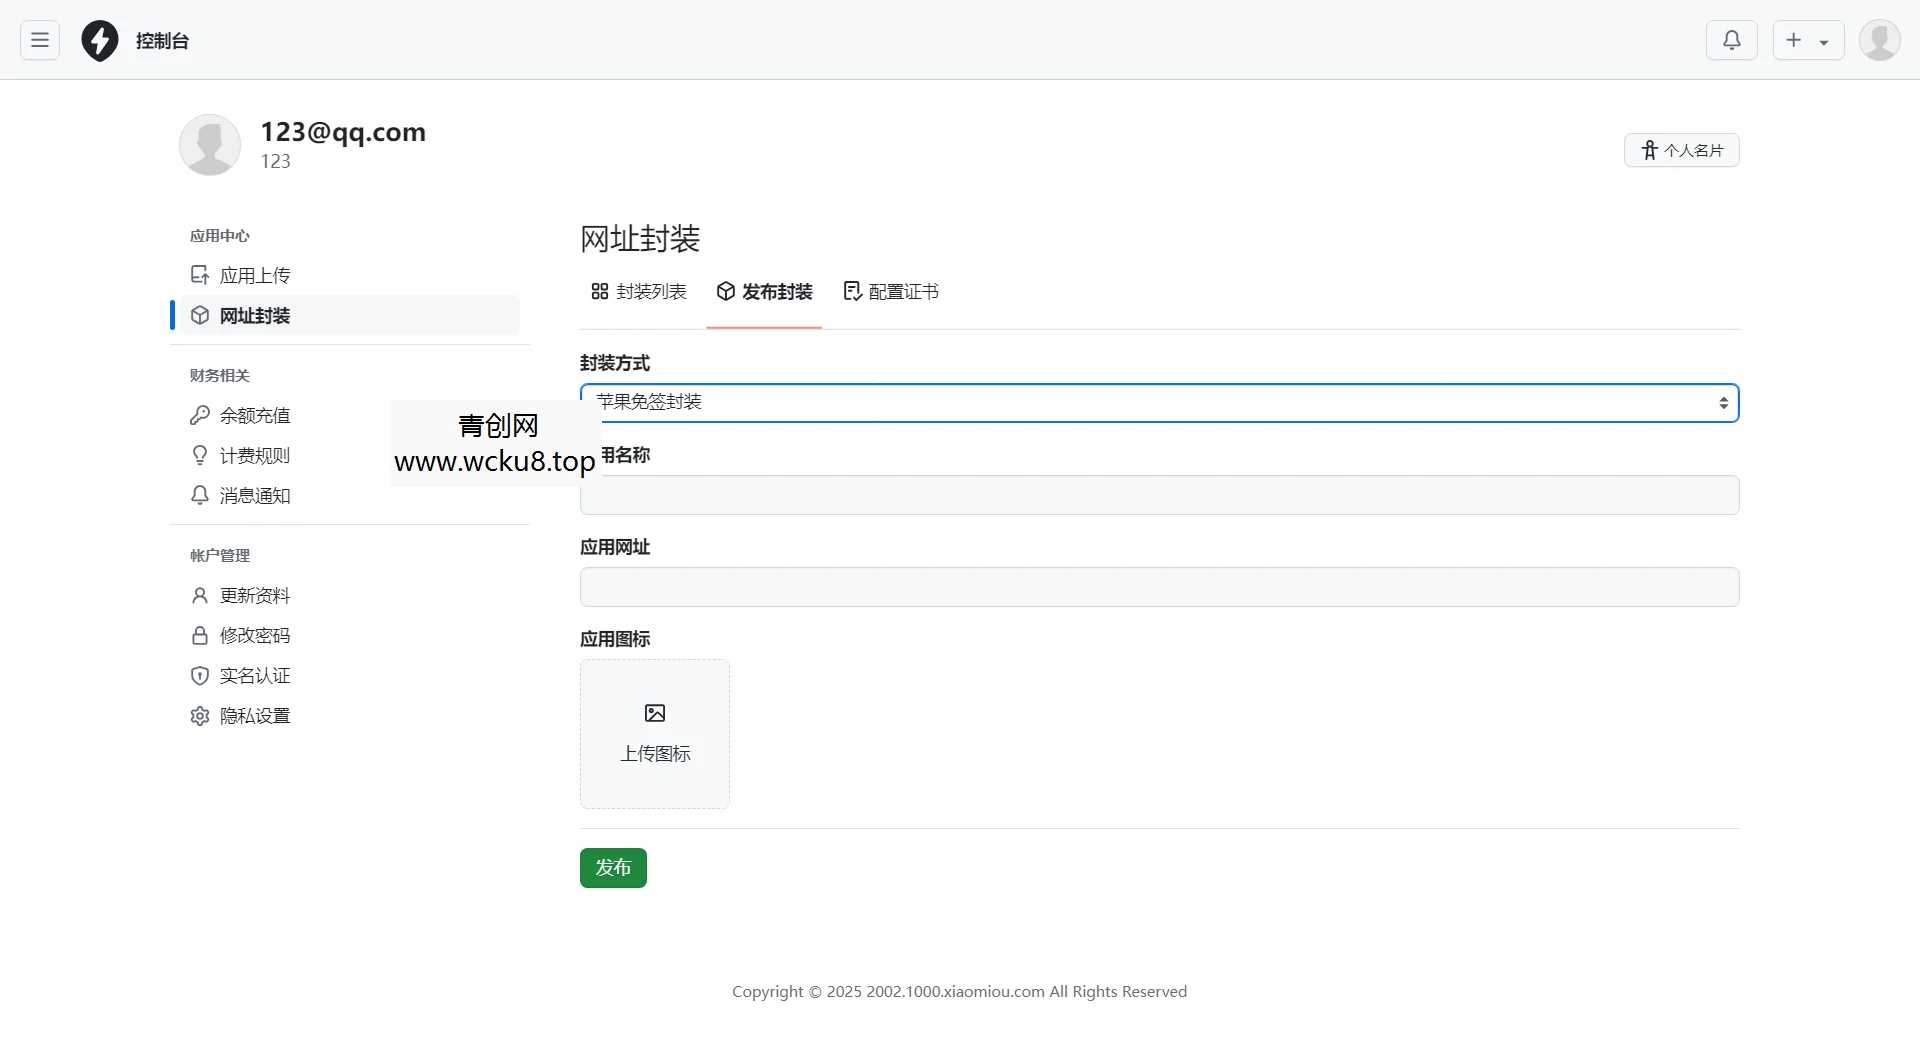Image resolution: width=1920 pixels, height=1063 pixels.
Task: Open the 隐私设置 gear icon
Action: 200,716
